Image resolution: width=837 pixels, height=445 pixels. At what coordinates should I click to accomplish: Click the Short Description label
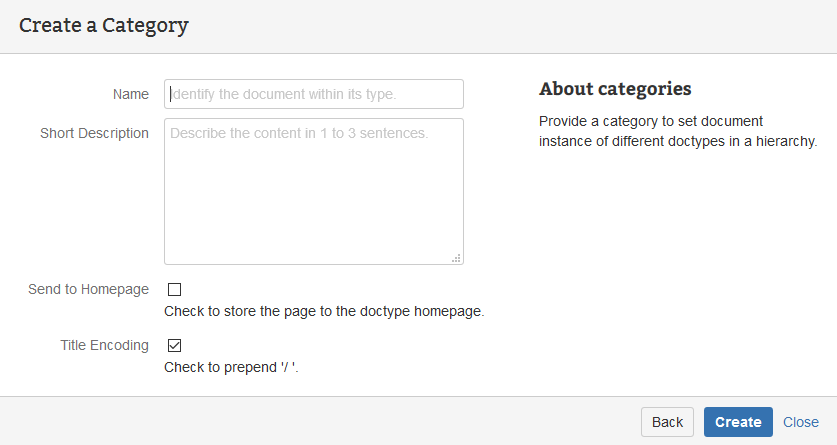pos(94,133)
